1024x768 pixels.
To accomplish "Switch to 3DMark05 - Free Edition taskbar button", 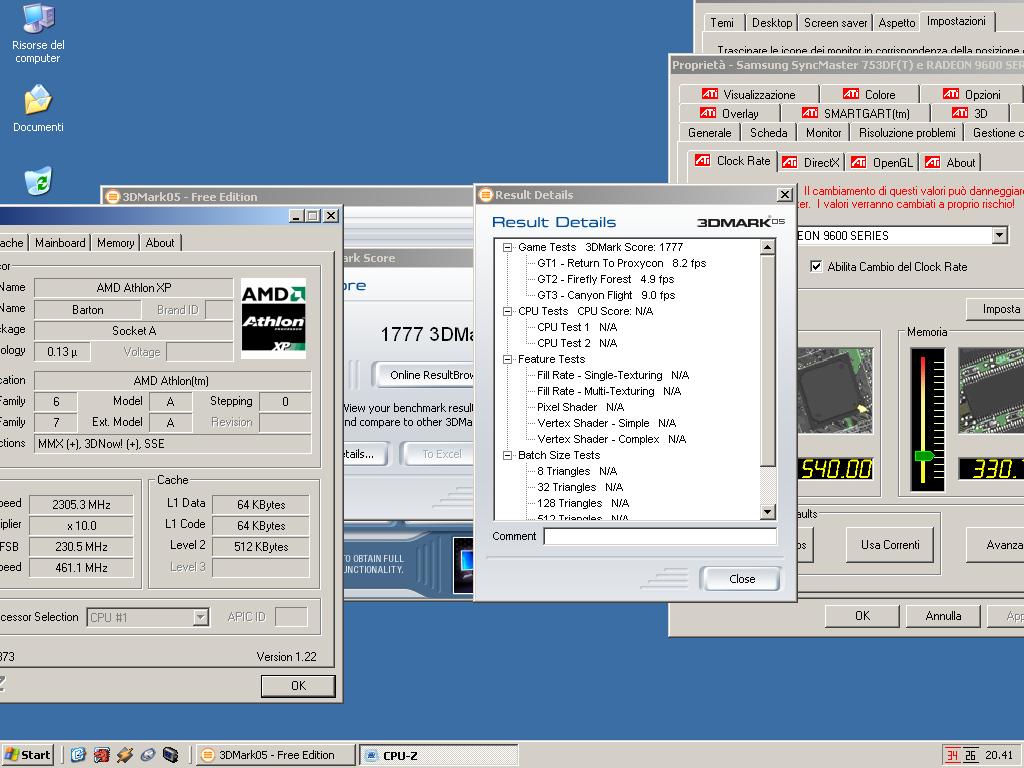I will point(276,755).
